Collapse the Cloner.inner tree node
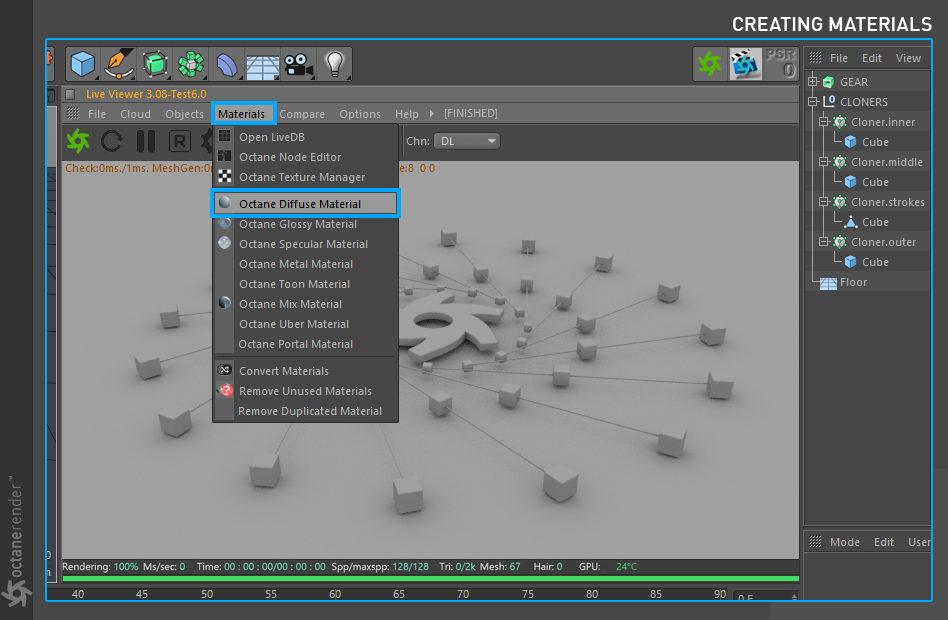 pos(823,122)
